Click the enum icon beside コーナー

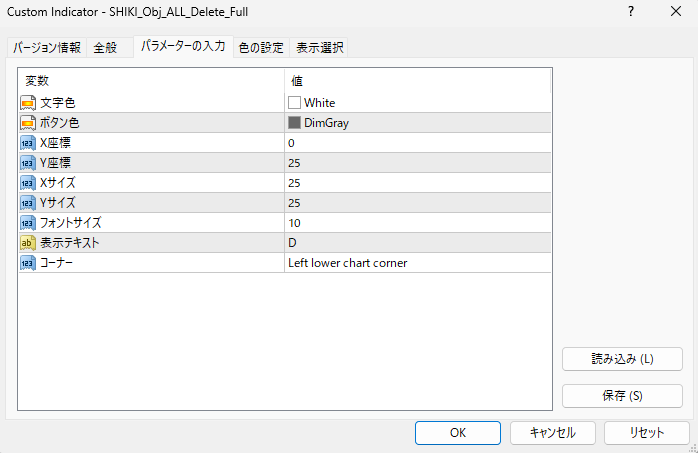[28, 263]
